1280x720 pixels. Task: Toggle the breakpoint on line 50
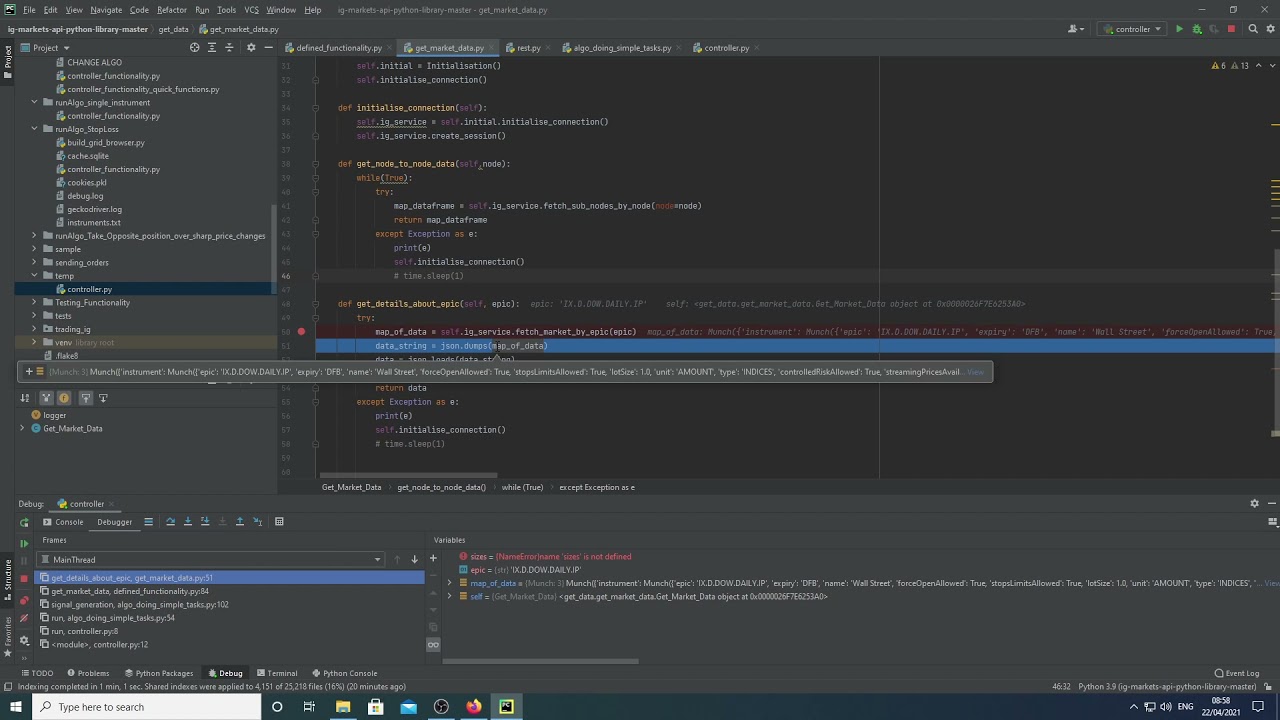coord(301,332)
